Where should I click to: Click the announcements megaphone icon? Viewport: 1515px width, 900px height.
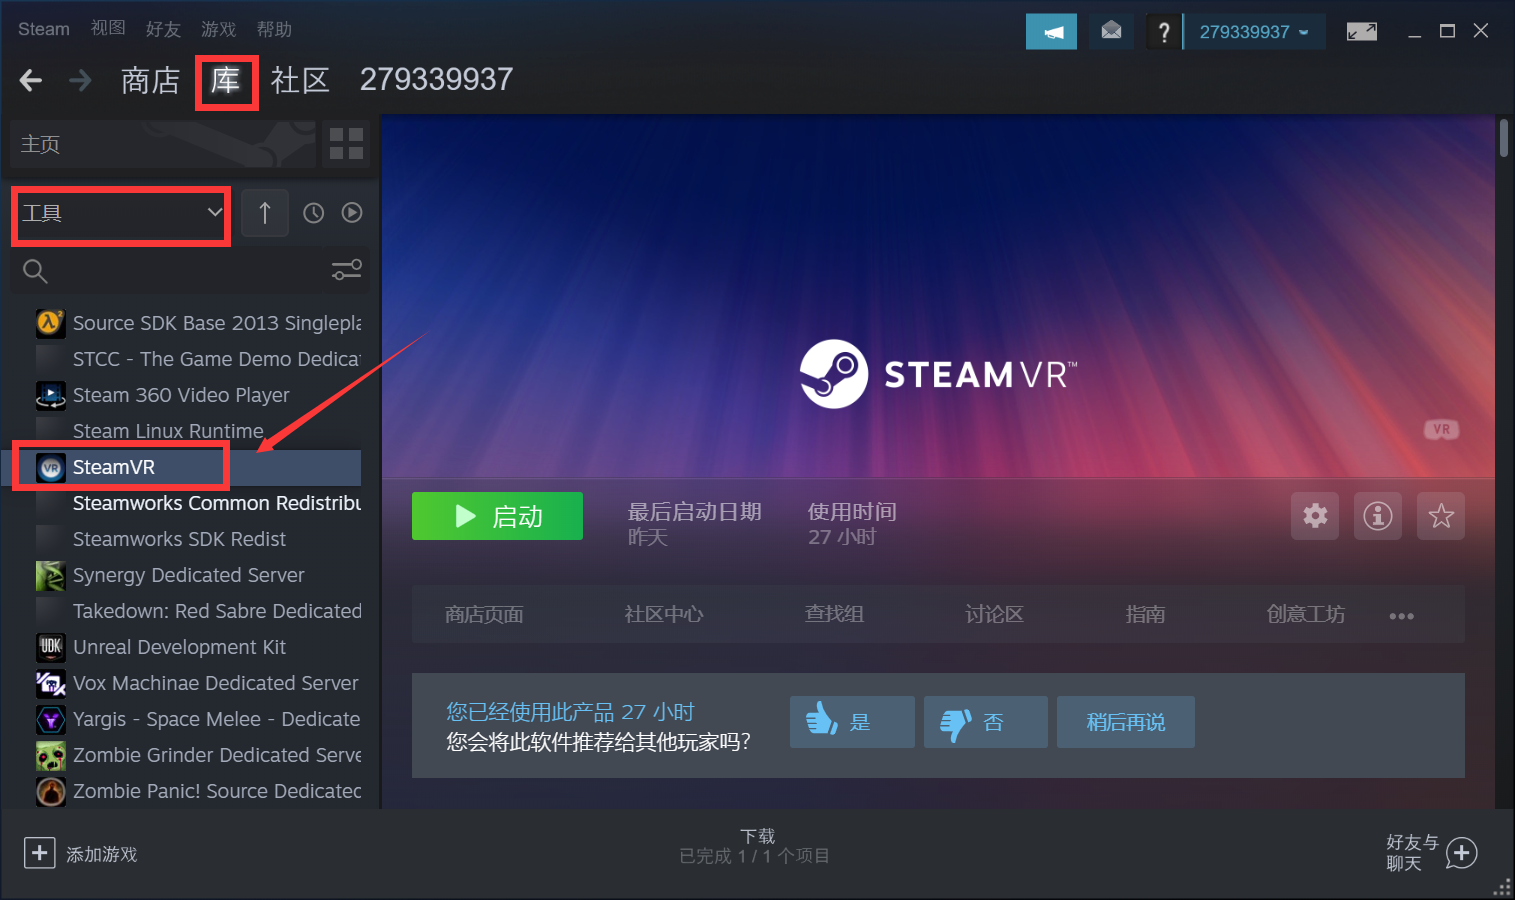tap(1051, 32)
